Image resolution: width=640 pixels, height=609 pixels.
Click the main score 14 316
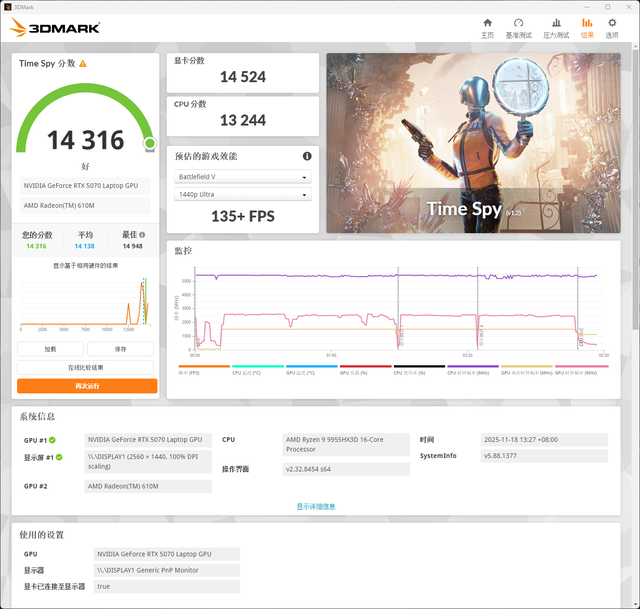[85, 140]
